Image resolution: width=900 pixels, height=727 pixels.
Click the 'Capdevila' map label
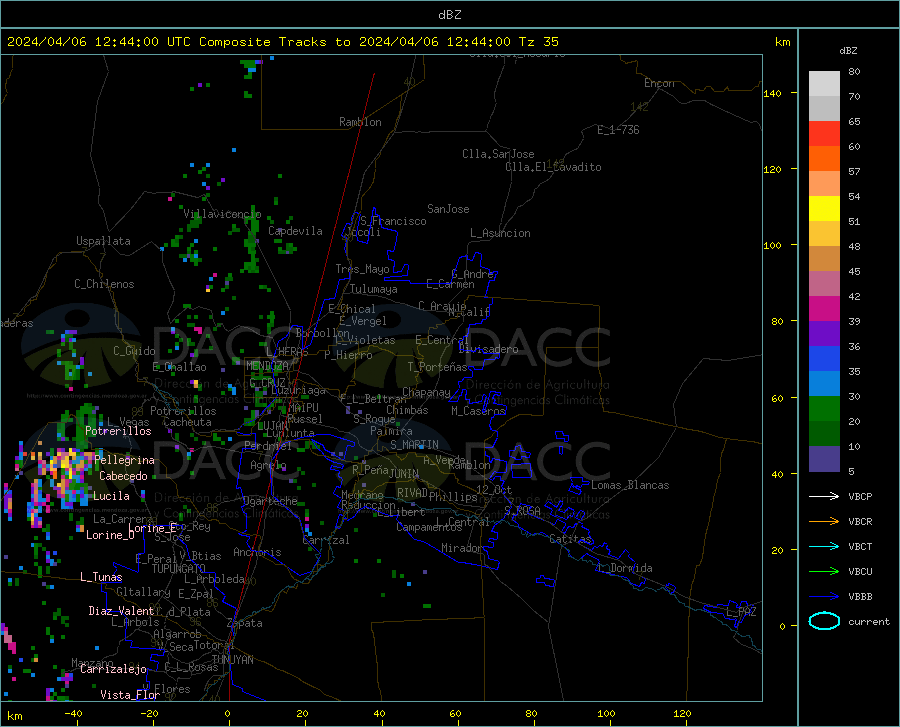coord(295,231)
